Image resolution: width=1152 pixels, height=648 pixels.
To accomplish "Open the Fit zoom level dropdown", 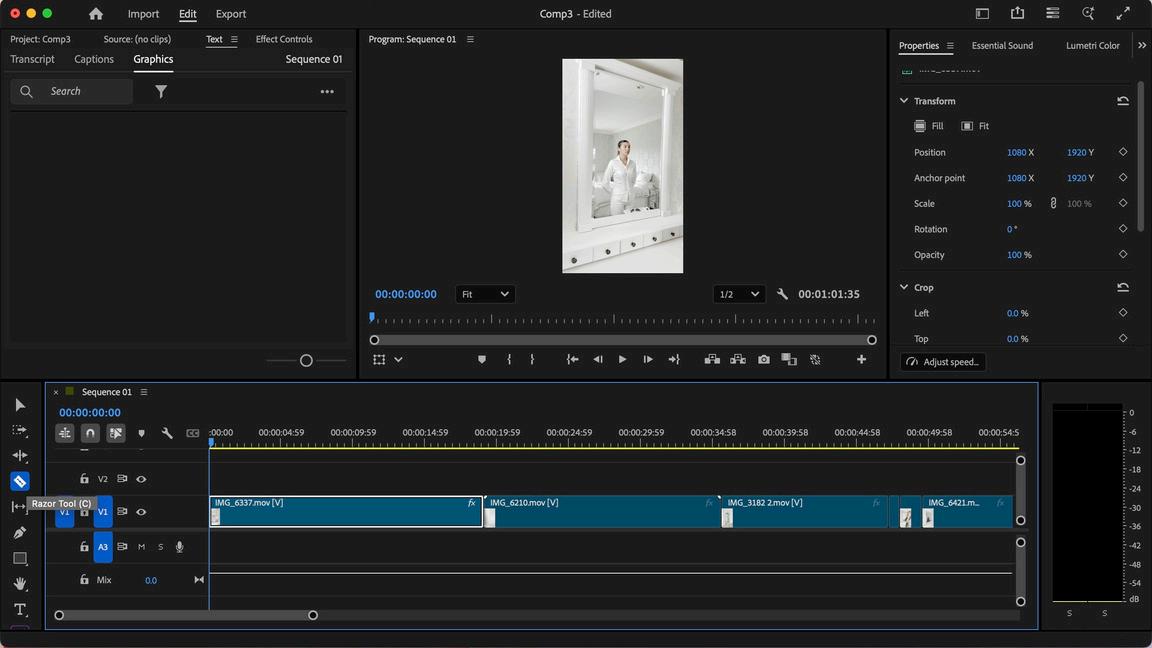I will [485, 294].
